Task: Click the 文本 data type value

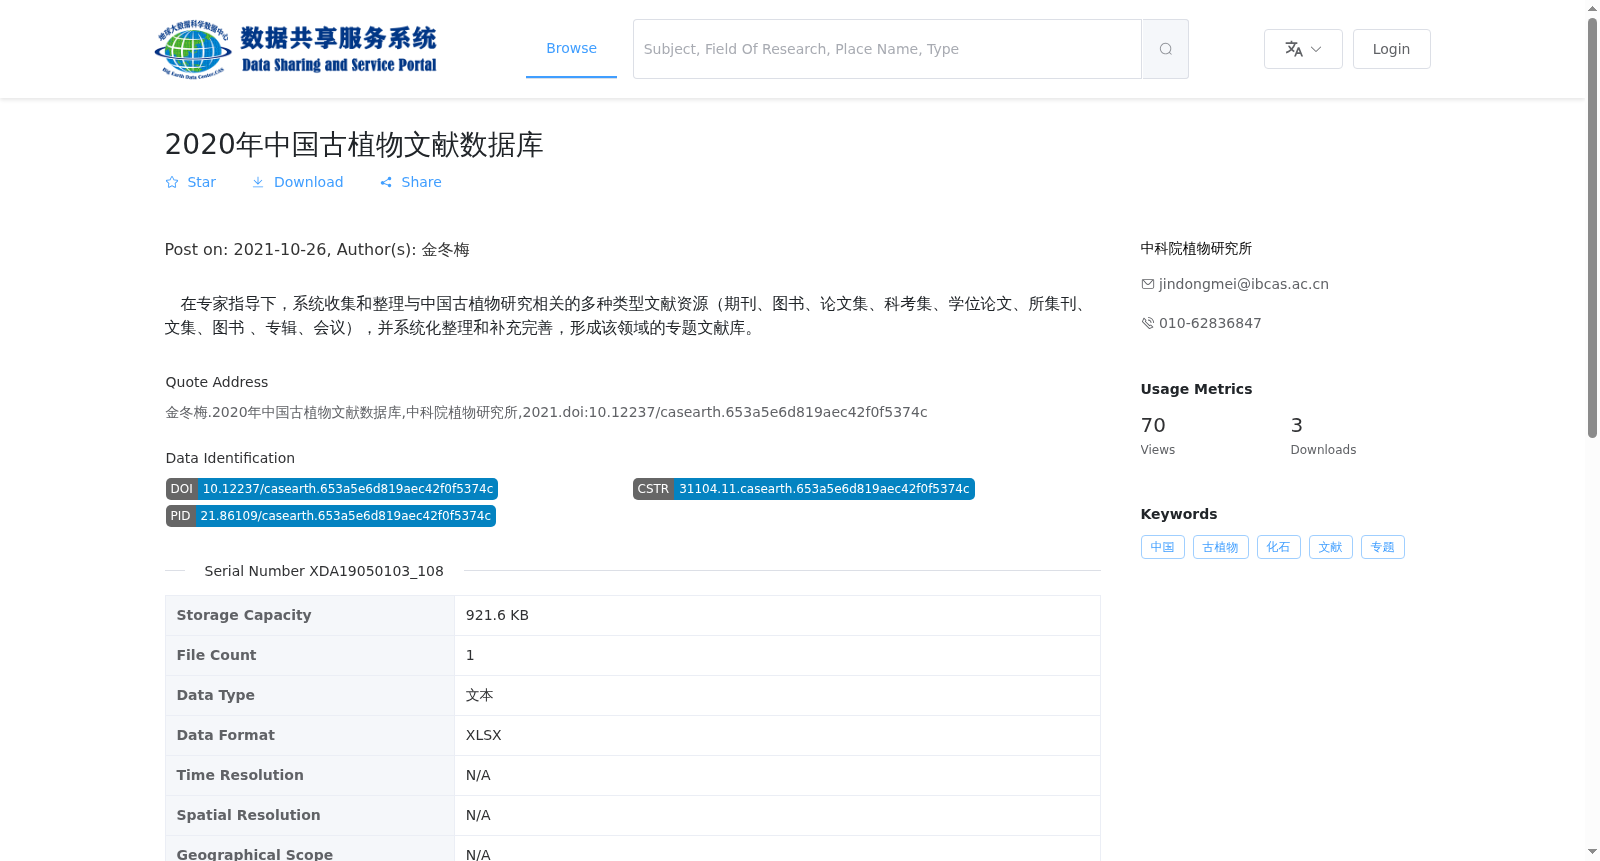Action: point(480,695)
